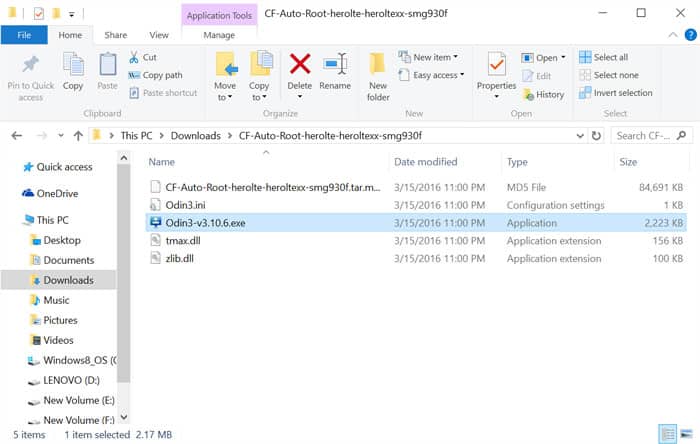This screenshot has width=700, height=444.
Task: Create a New folder
Action: click(x=378, y=77)
